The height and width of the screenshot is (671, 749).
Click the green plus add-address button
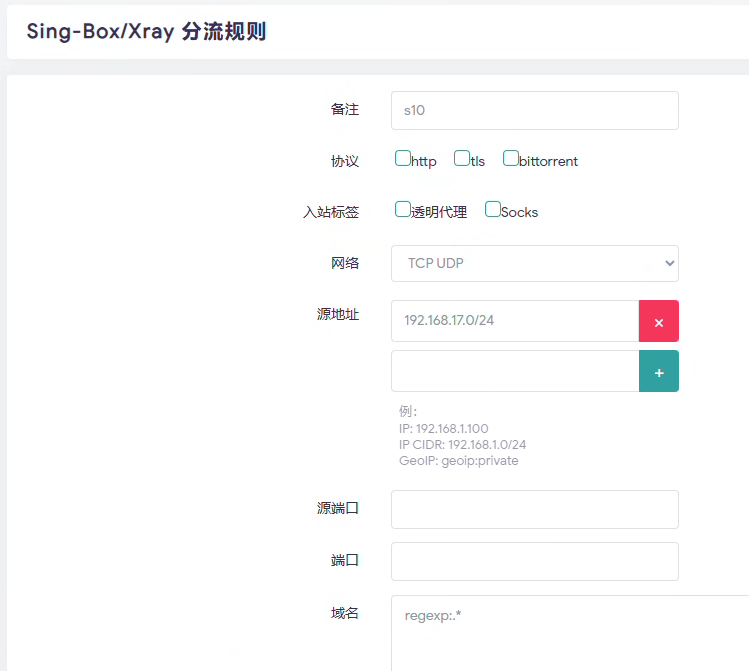tap(658, 372)
